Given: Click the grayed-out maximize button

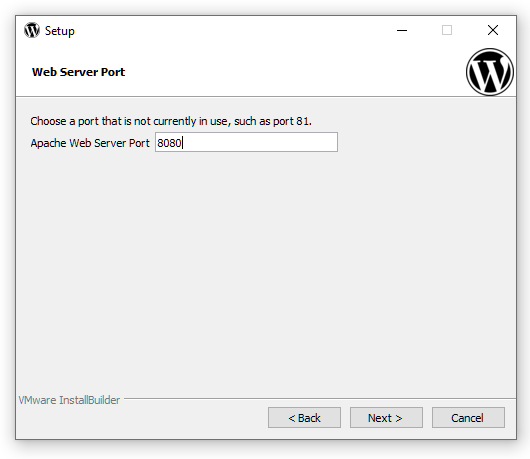Looking at the screenshot, I should 447,30.
